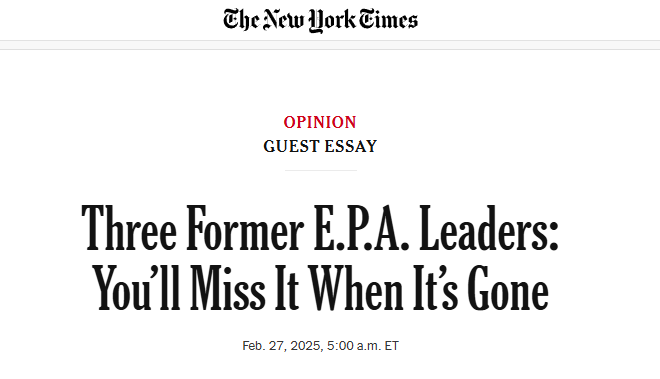Screen dimensions: 660x379
Task: Click "E.P.A." in the headline
Action: [362, 229]
